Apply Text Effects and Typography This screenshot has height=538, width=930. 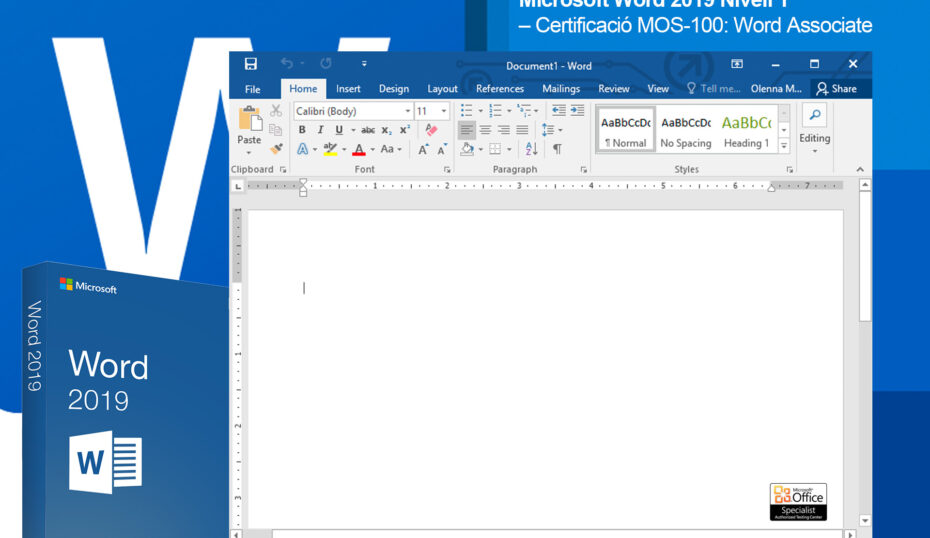302,149
